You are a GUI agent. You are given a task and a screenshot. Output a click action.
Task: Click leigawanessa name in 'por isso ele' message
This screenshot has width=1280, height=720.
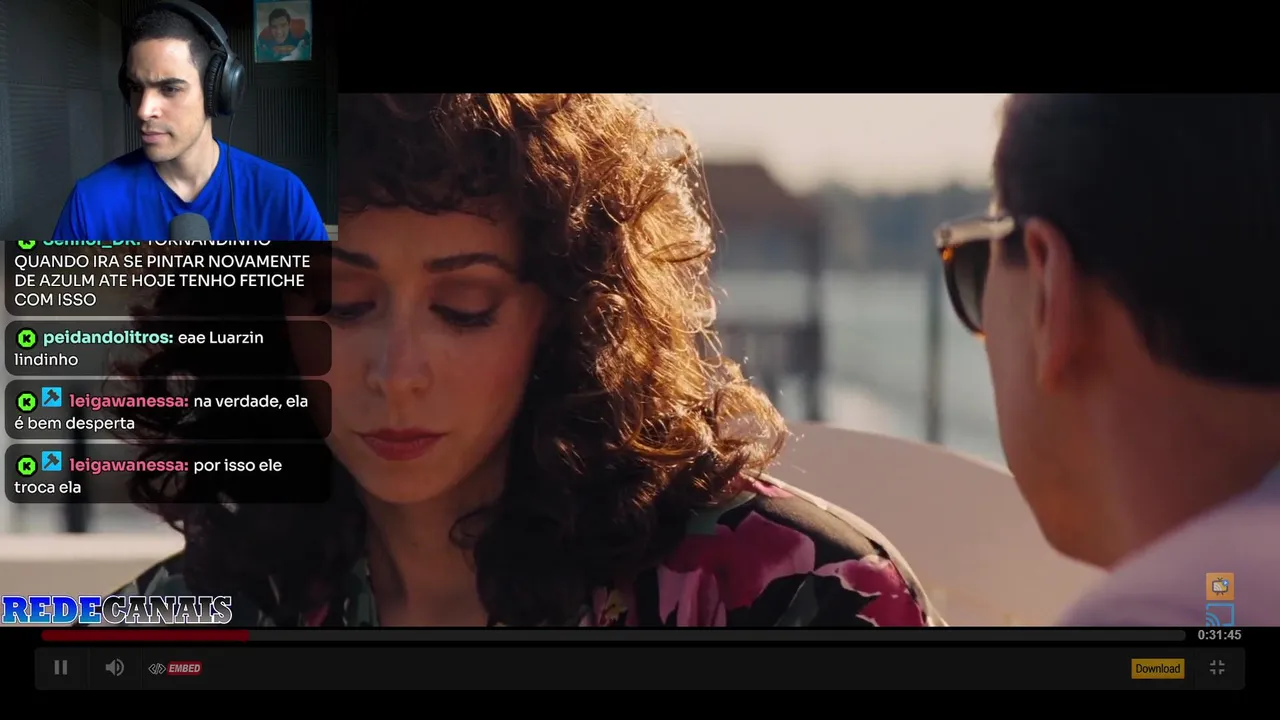coord(128,465)
